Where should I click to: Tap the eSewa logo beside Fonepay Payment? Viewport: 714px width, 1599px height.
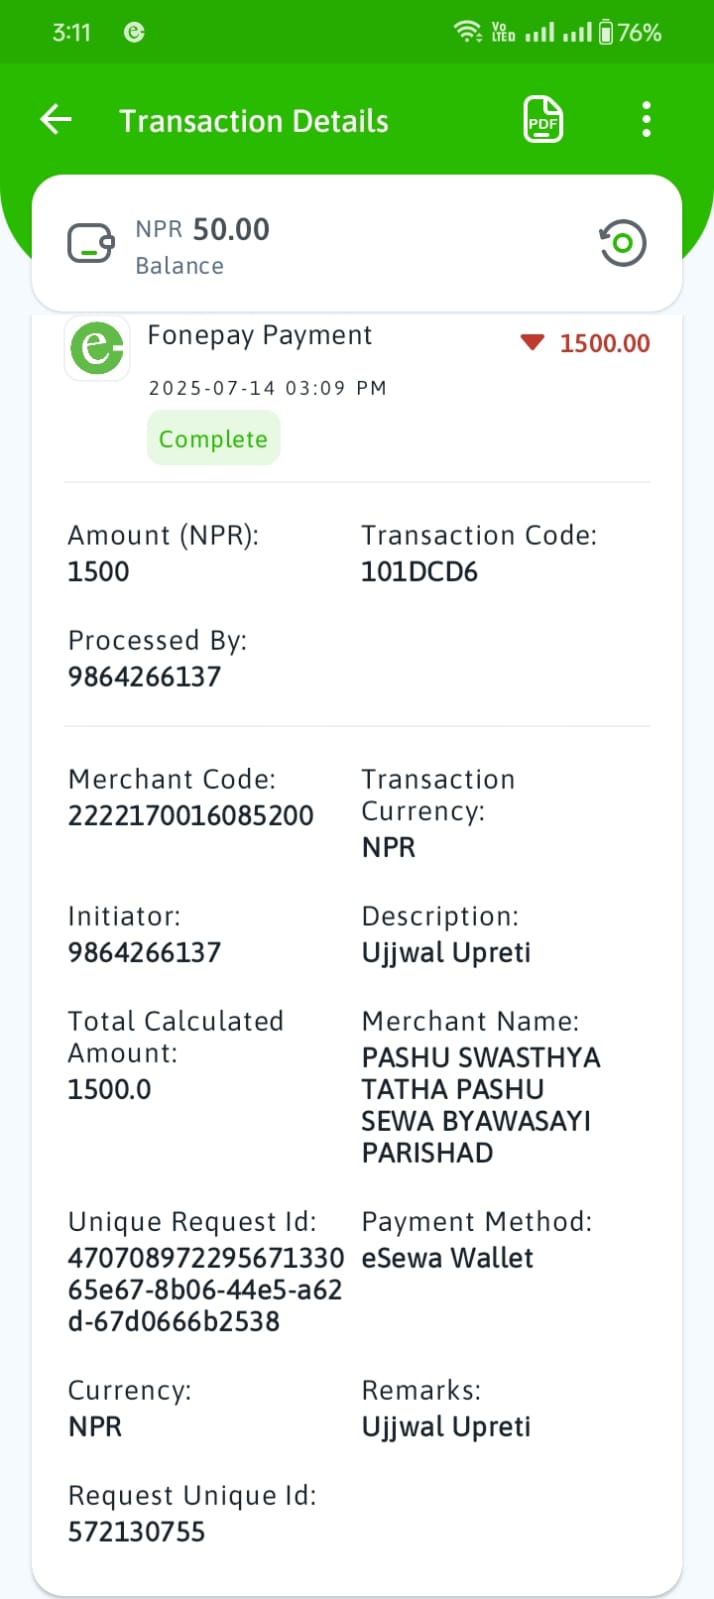(97, 348)
